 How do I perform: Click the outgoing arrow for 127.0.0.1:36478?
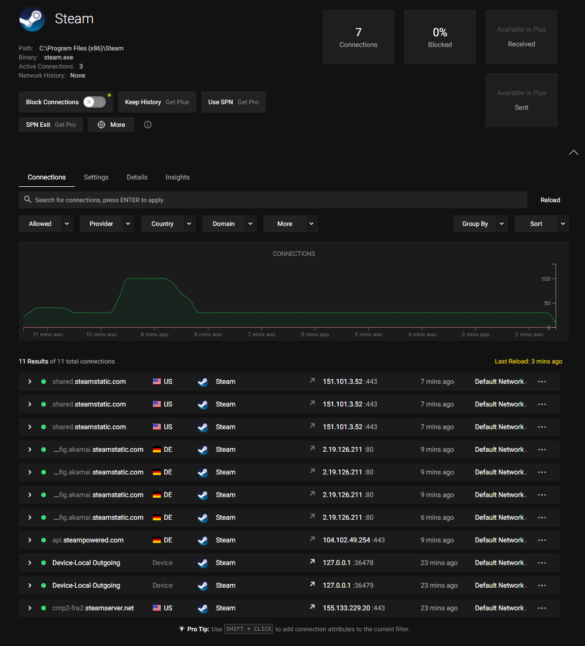click(x=312, y=562)
